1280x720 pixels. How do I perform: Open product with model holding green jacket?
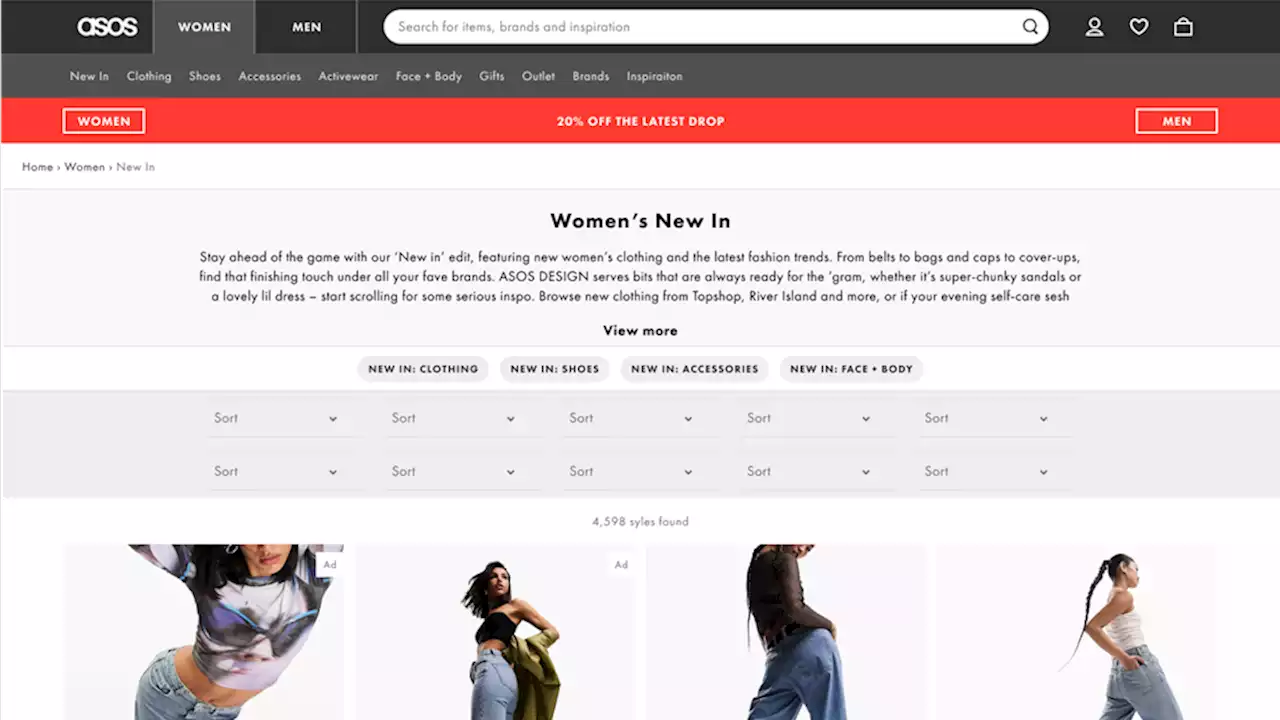[x=495, y=632]
